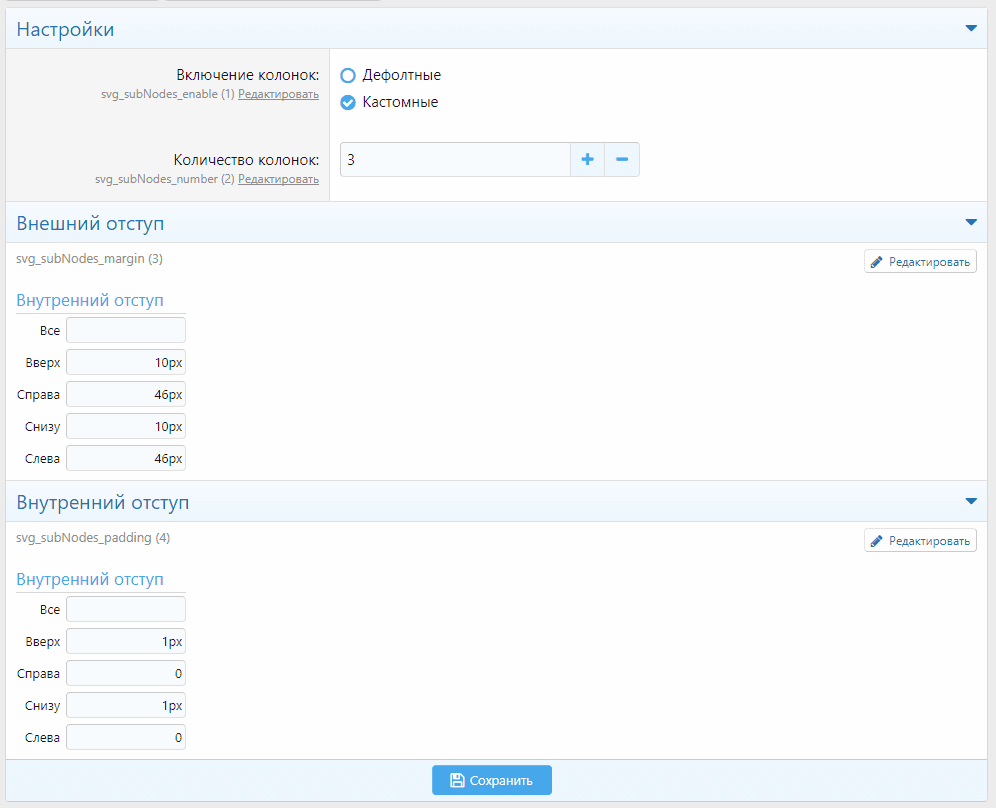Click the minus icon to decrease column count
This screenshot has width=996, height=808.
pyautogui.click(x=622, y=160)
